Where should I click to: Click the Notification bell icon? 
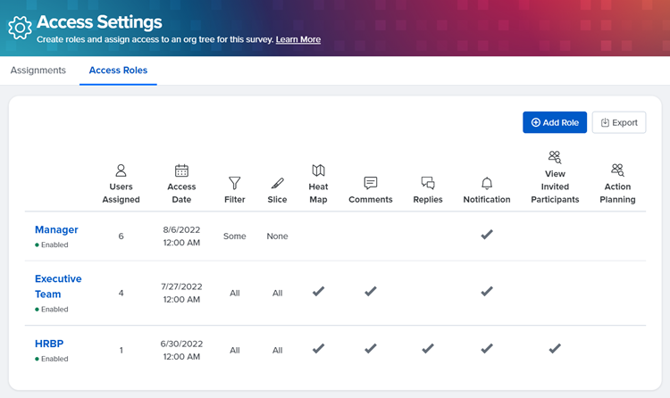point(487,183)
